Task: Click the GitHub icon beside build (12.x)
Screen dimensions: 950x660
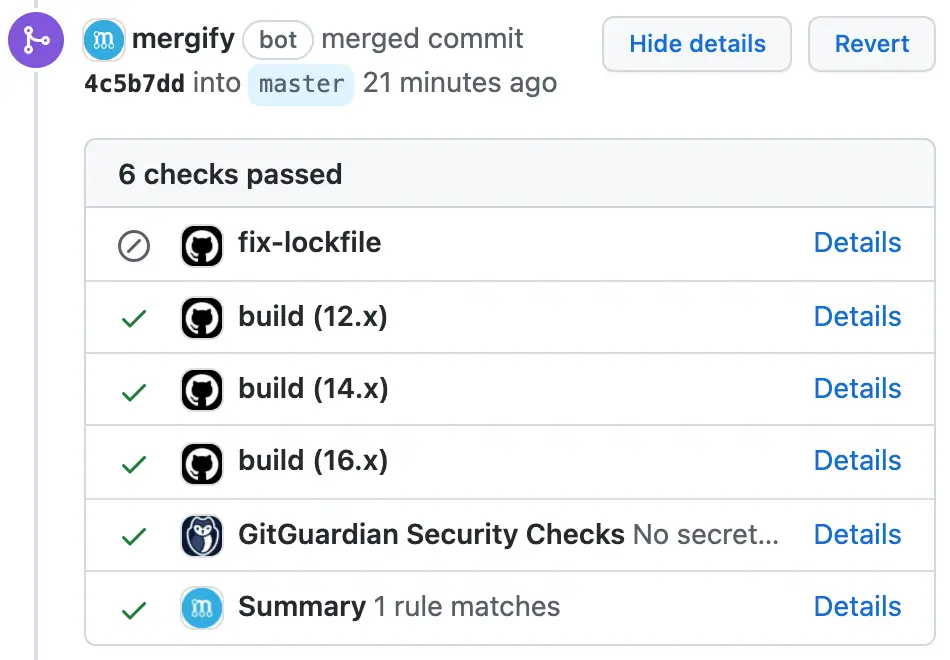Action: coord(202,318)
